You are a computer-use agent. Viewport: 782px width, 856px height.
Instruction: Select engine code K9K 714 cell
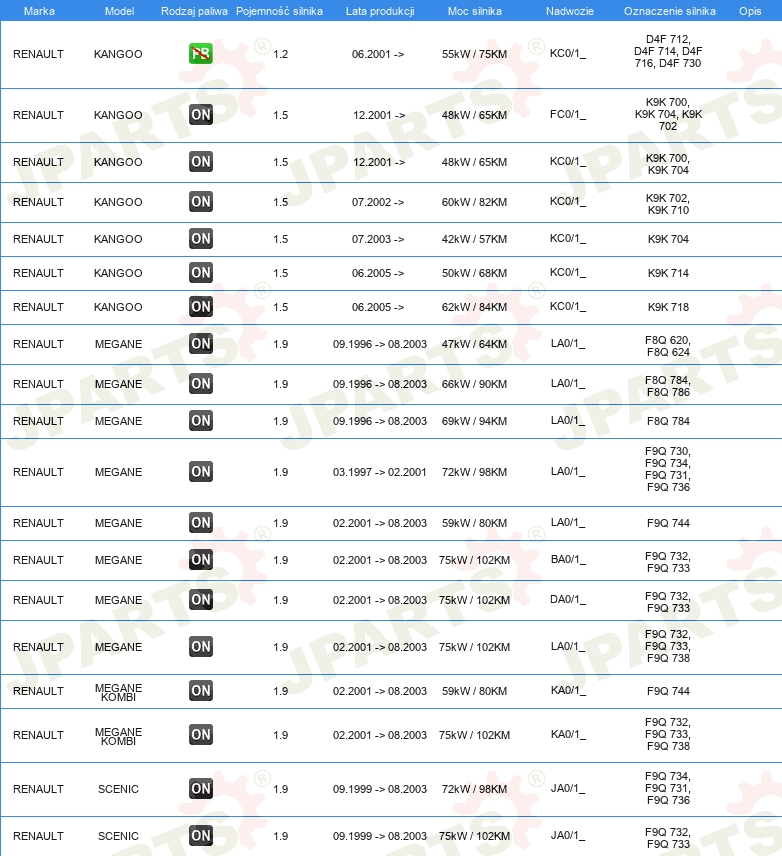pyautogui.click(x=668, y=273)
